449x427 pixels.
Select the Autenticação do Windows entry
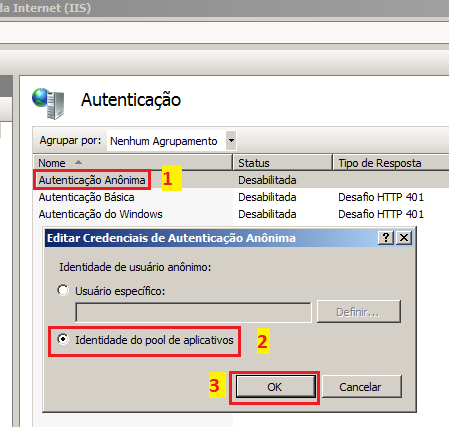pos(100,214)
